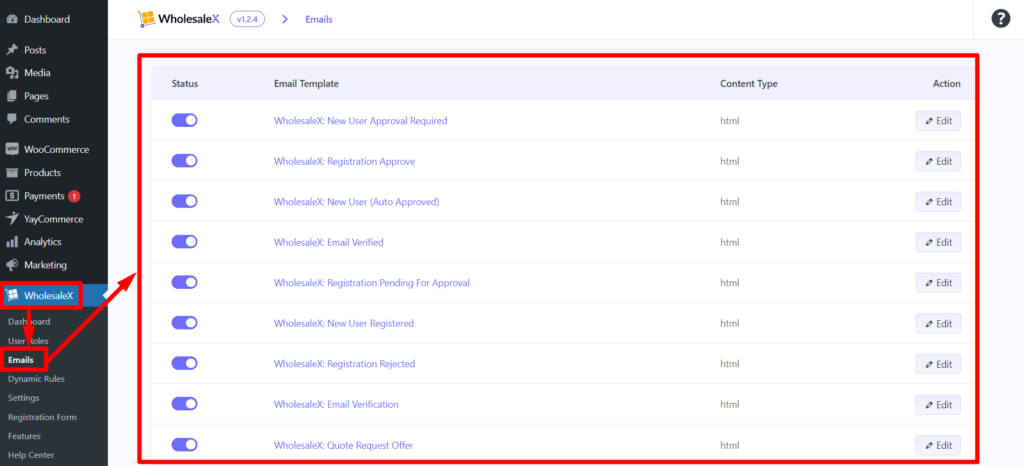Select the Emails submenu item

pyautogui.click(x=21, y=360)
